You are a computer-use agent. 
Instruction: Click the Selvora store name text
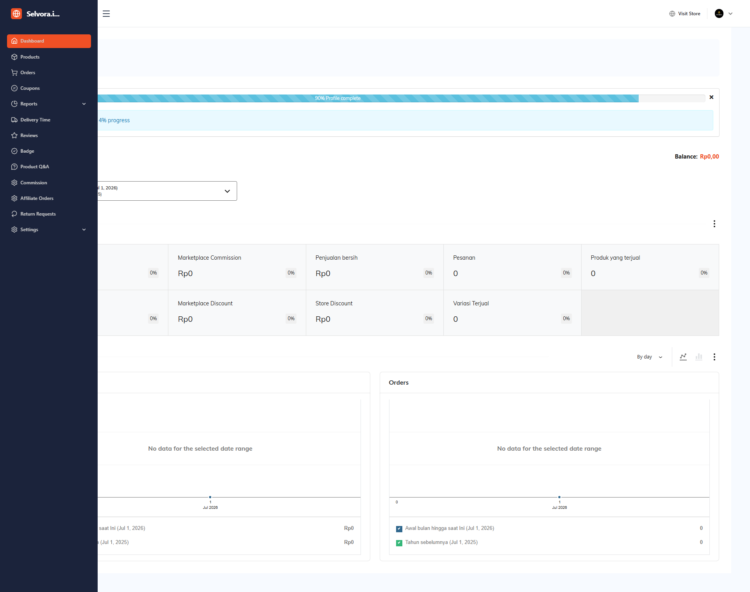tap(43, 14)
